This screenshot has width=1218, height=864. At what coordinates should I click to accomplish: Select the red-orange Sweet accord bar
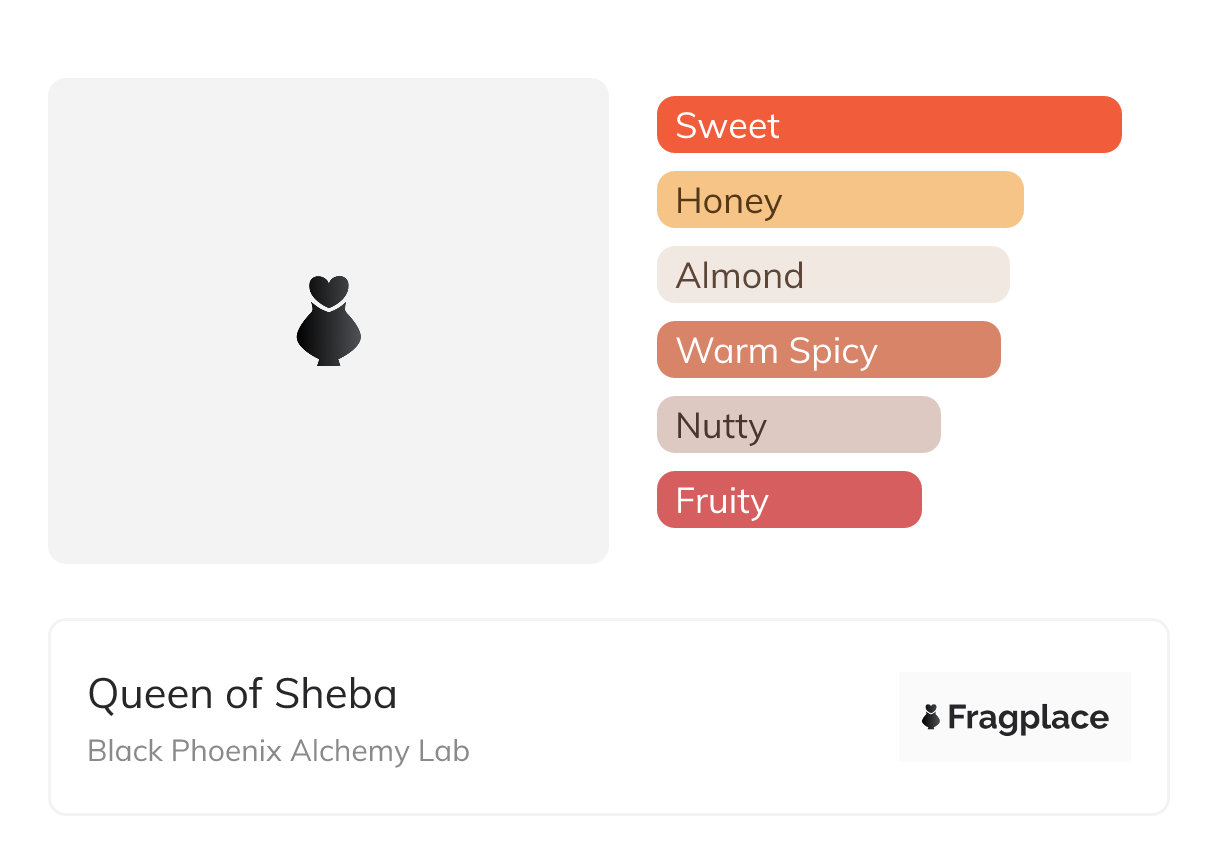pyautogui.click(x=950, y=125)
